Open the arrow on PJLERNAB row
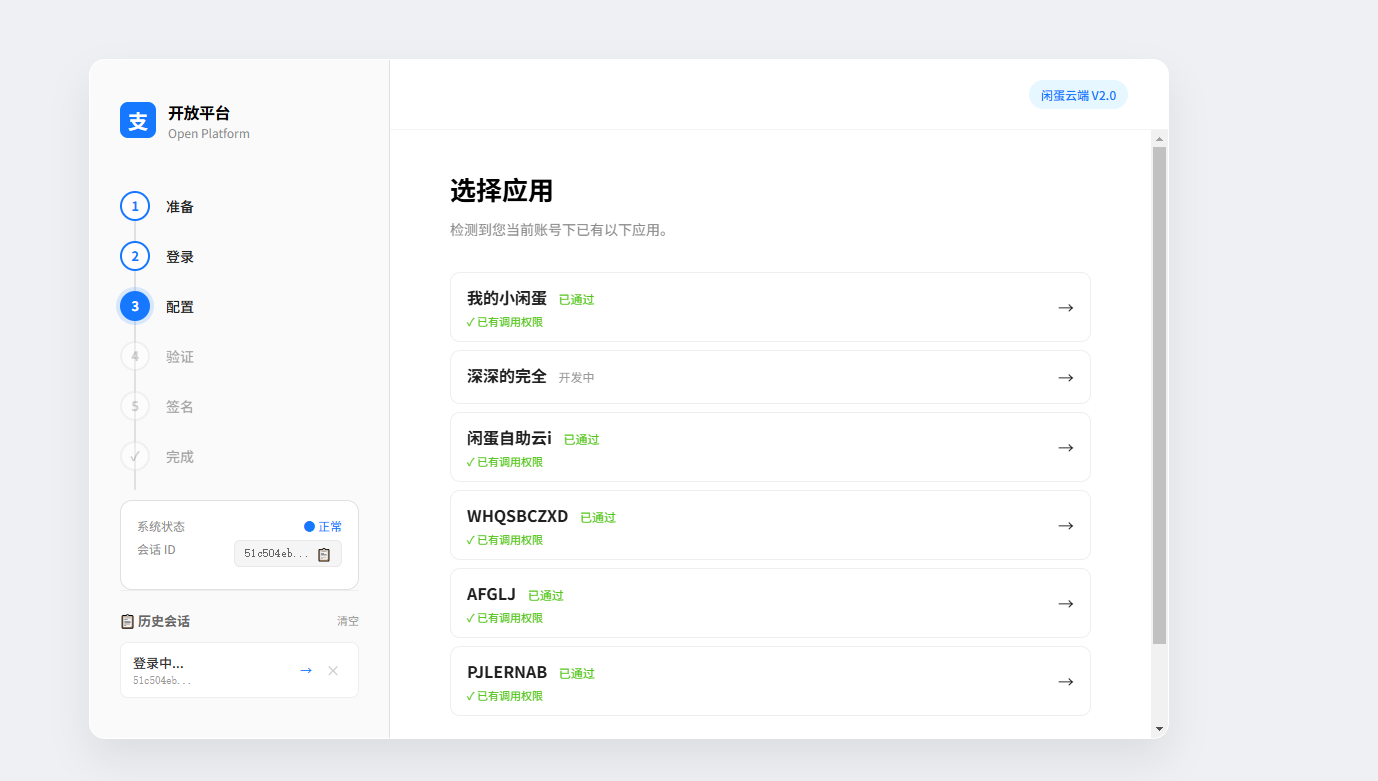1378x781 pixels. pos(1066,681)
